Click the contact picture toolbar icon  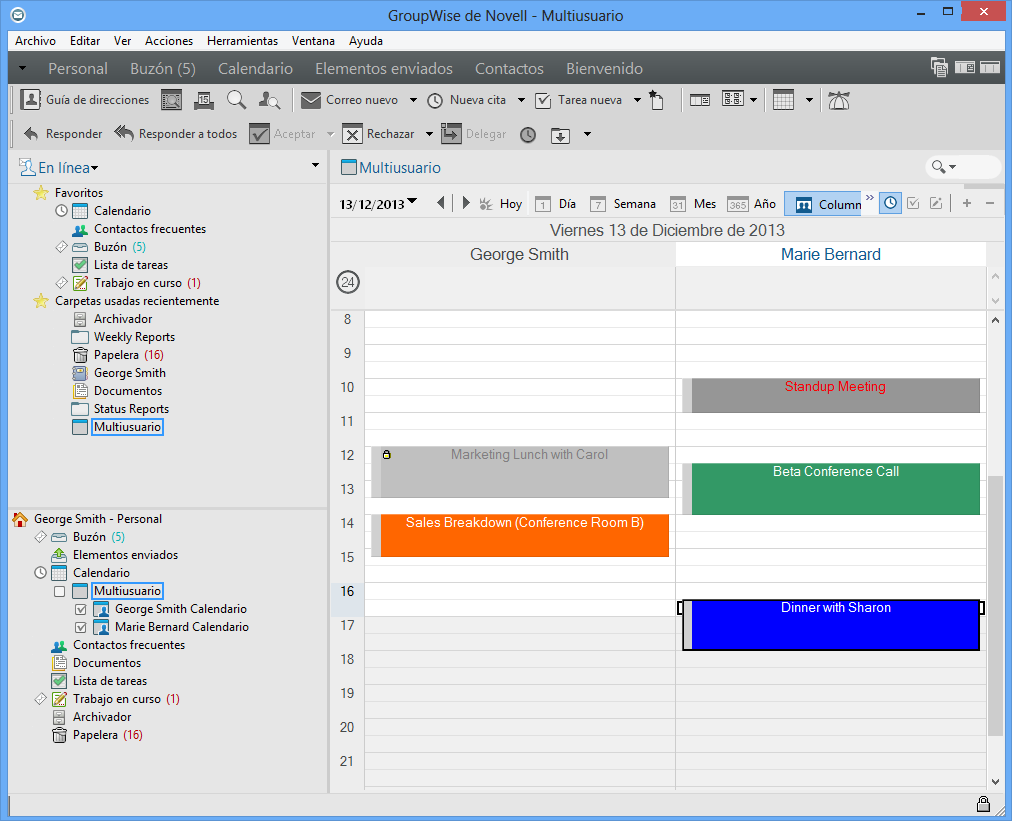tap(171, 100)
